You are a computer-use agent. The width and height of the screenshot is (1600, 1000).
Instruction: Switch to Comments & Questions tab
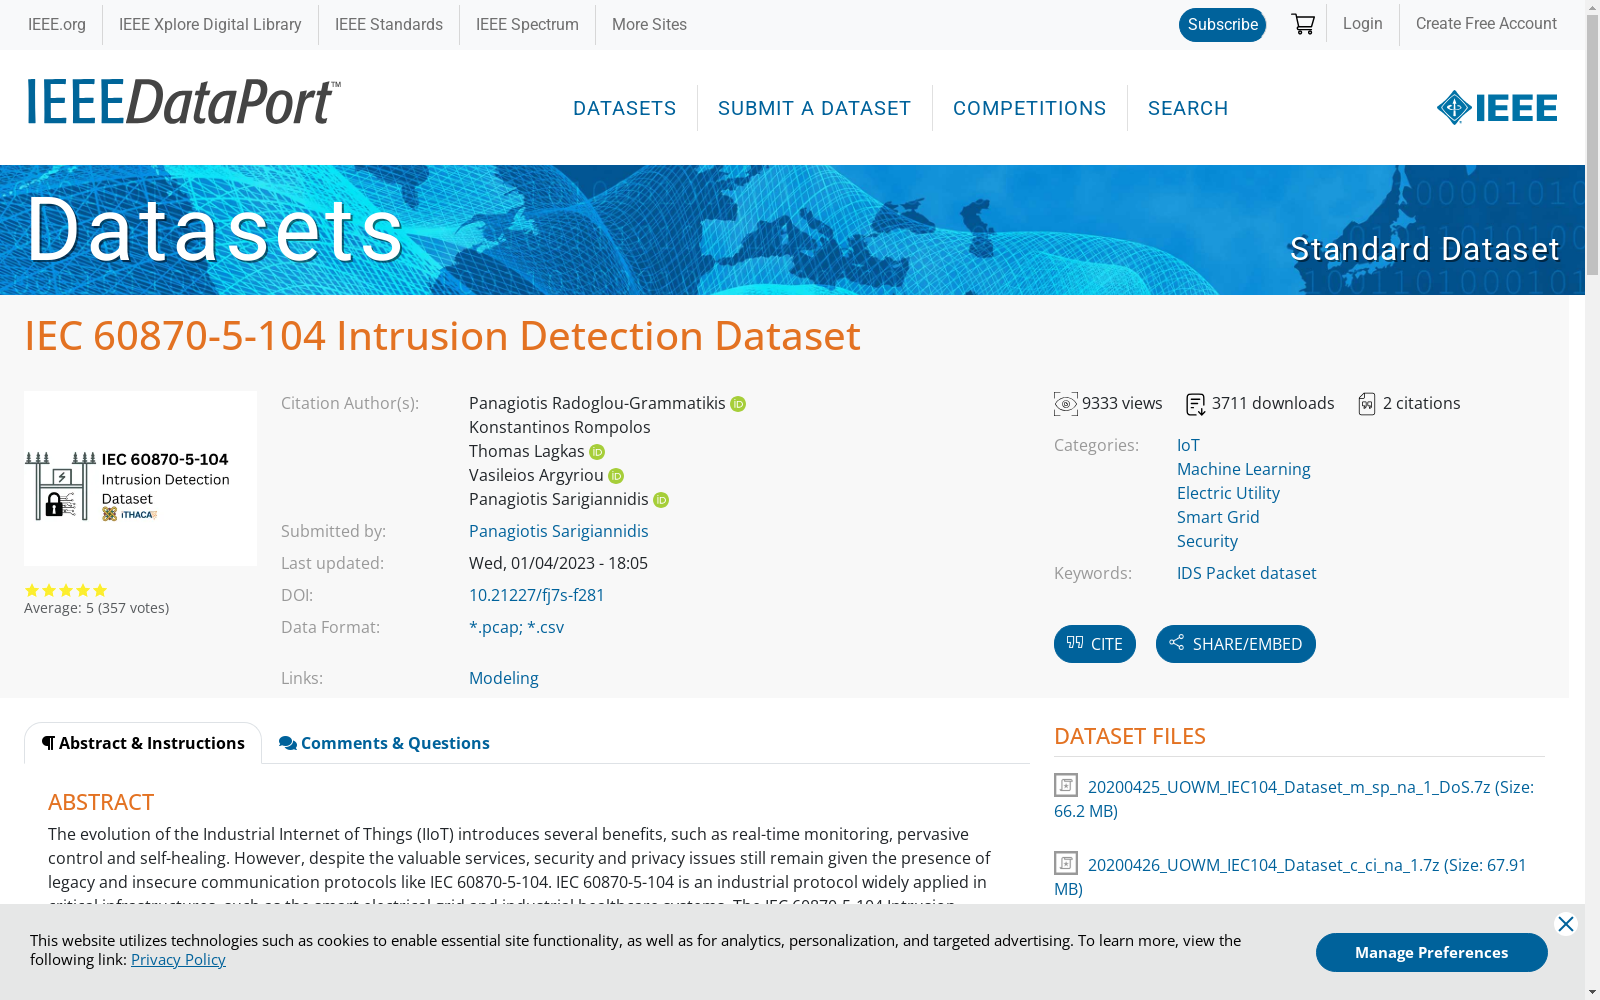[x=384, y=743]
